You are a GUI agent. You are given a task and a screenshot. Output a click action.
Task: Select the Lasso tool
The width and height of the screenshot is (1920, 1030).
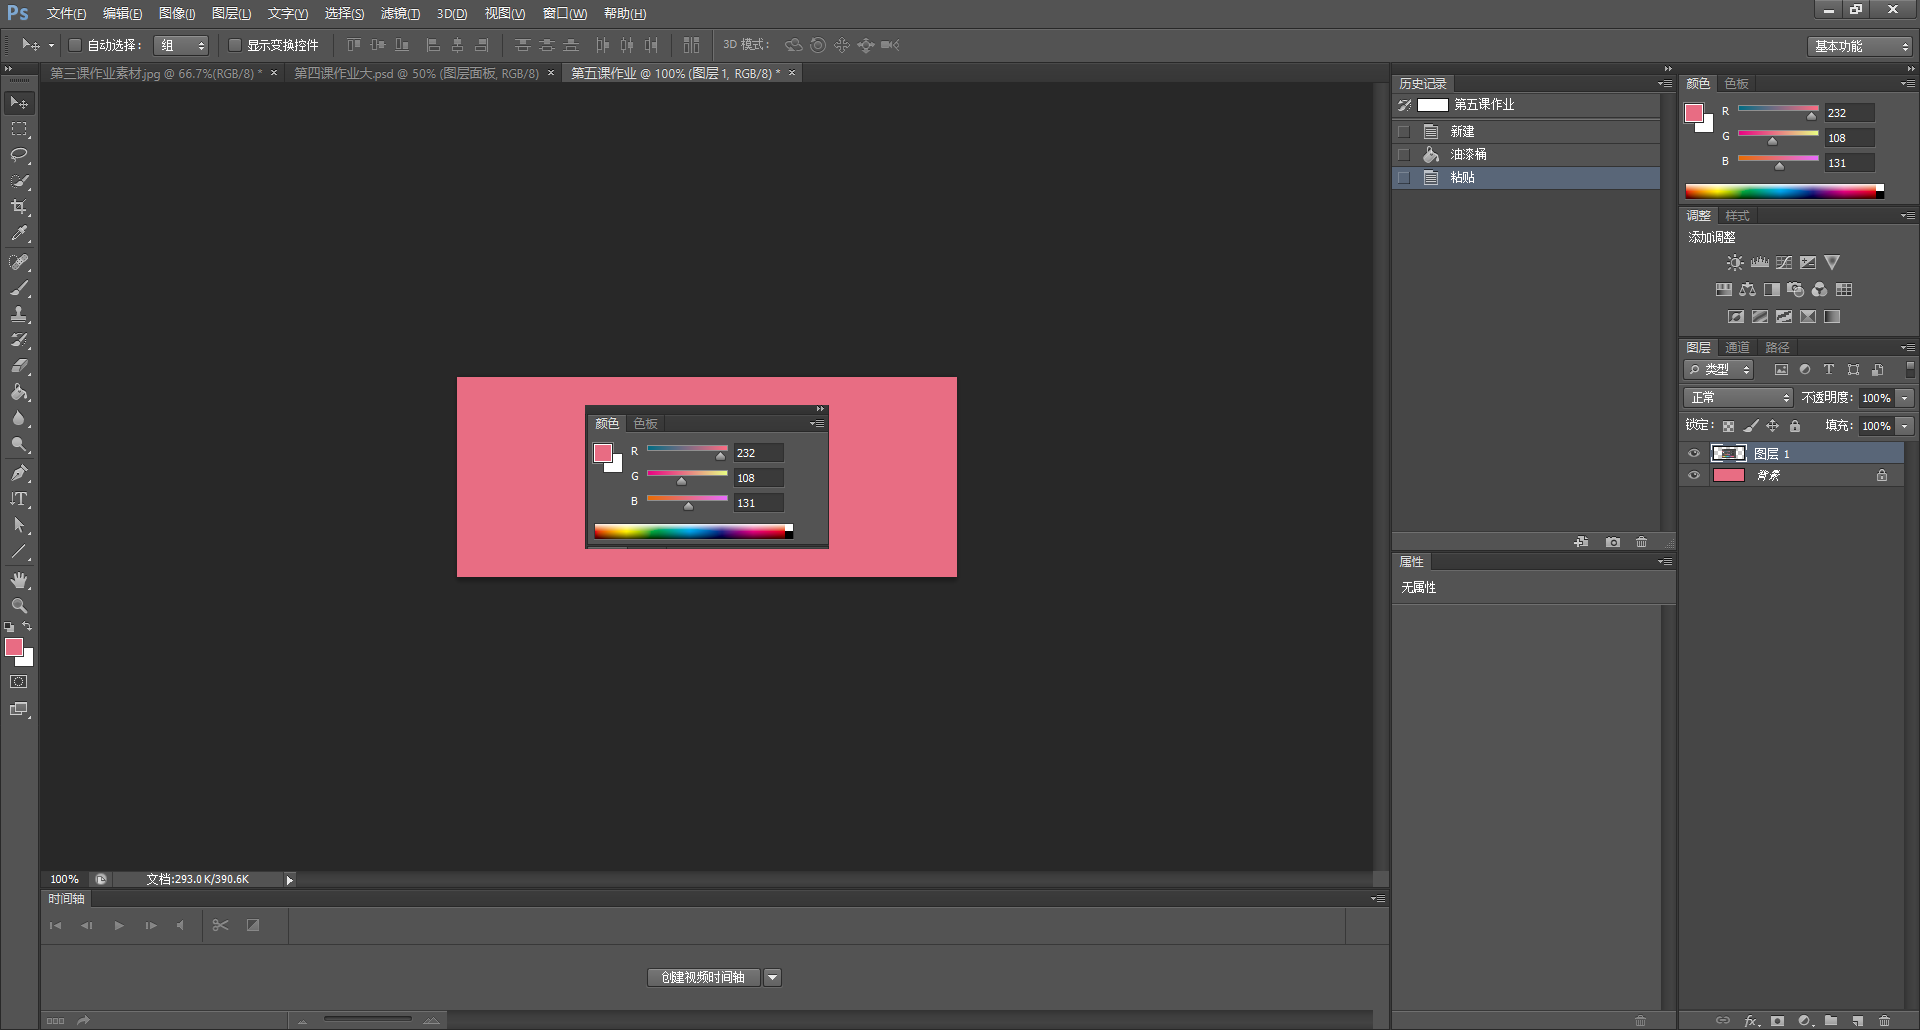[19, 155]
